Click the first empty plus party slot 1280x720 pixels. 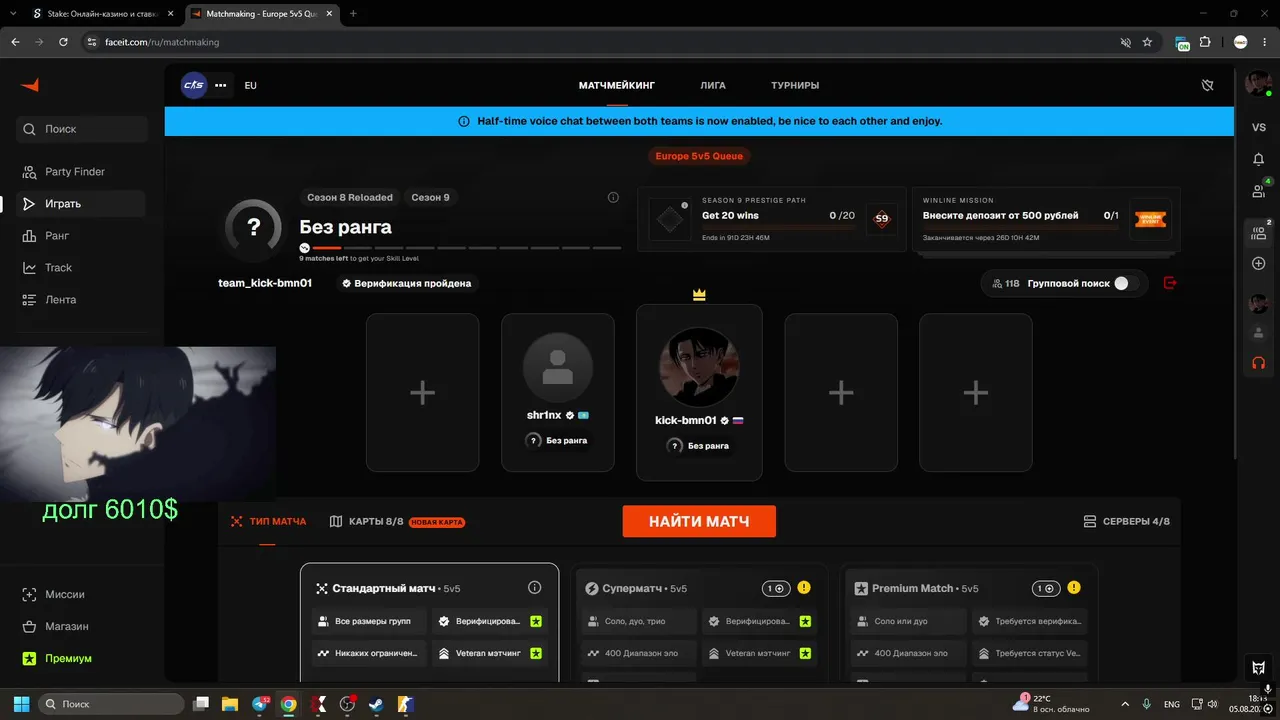tap(422, 393)
